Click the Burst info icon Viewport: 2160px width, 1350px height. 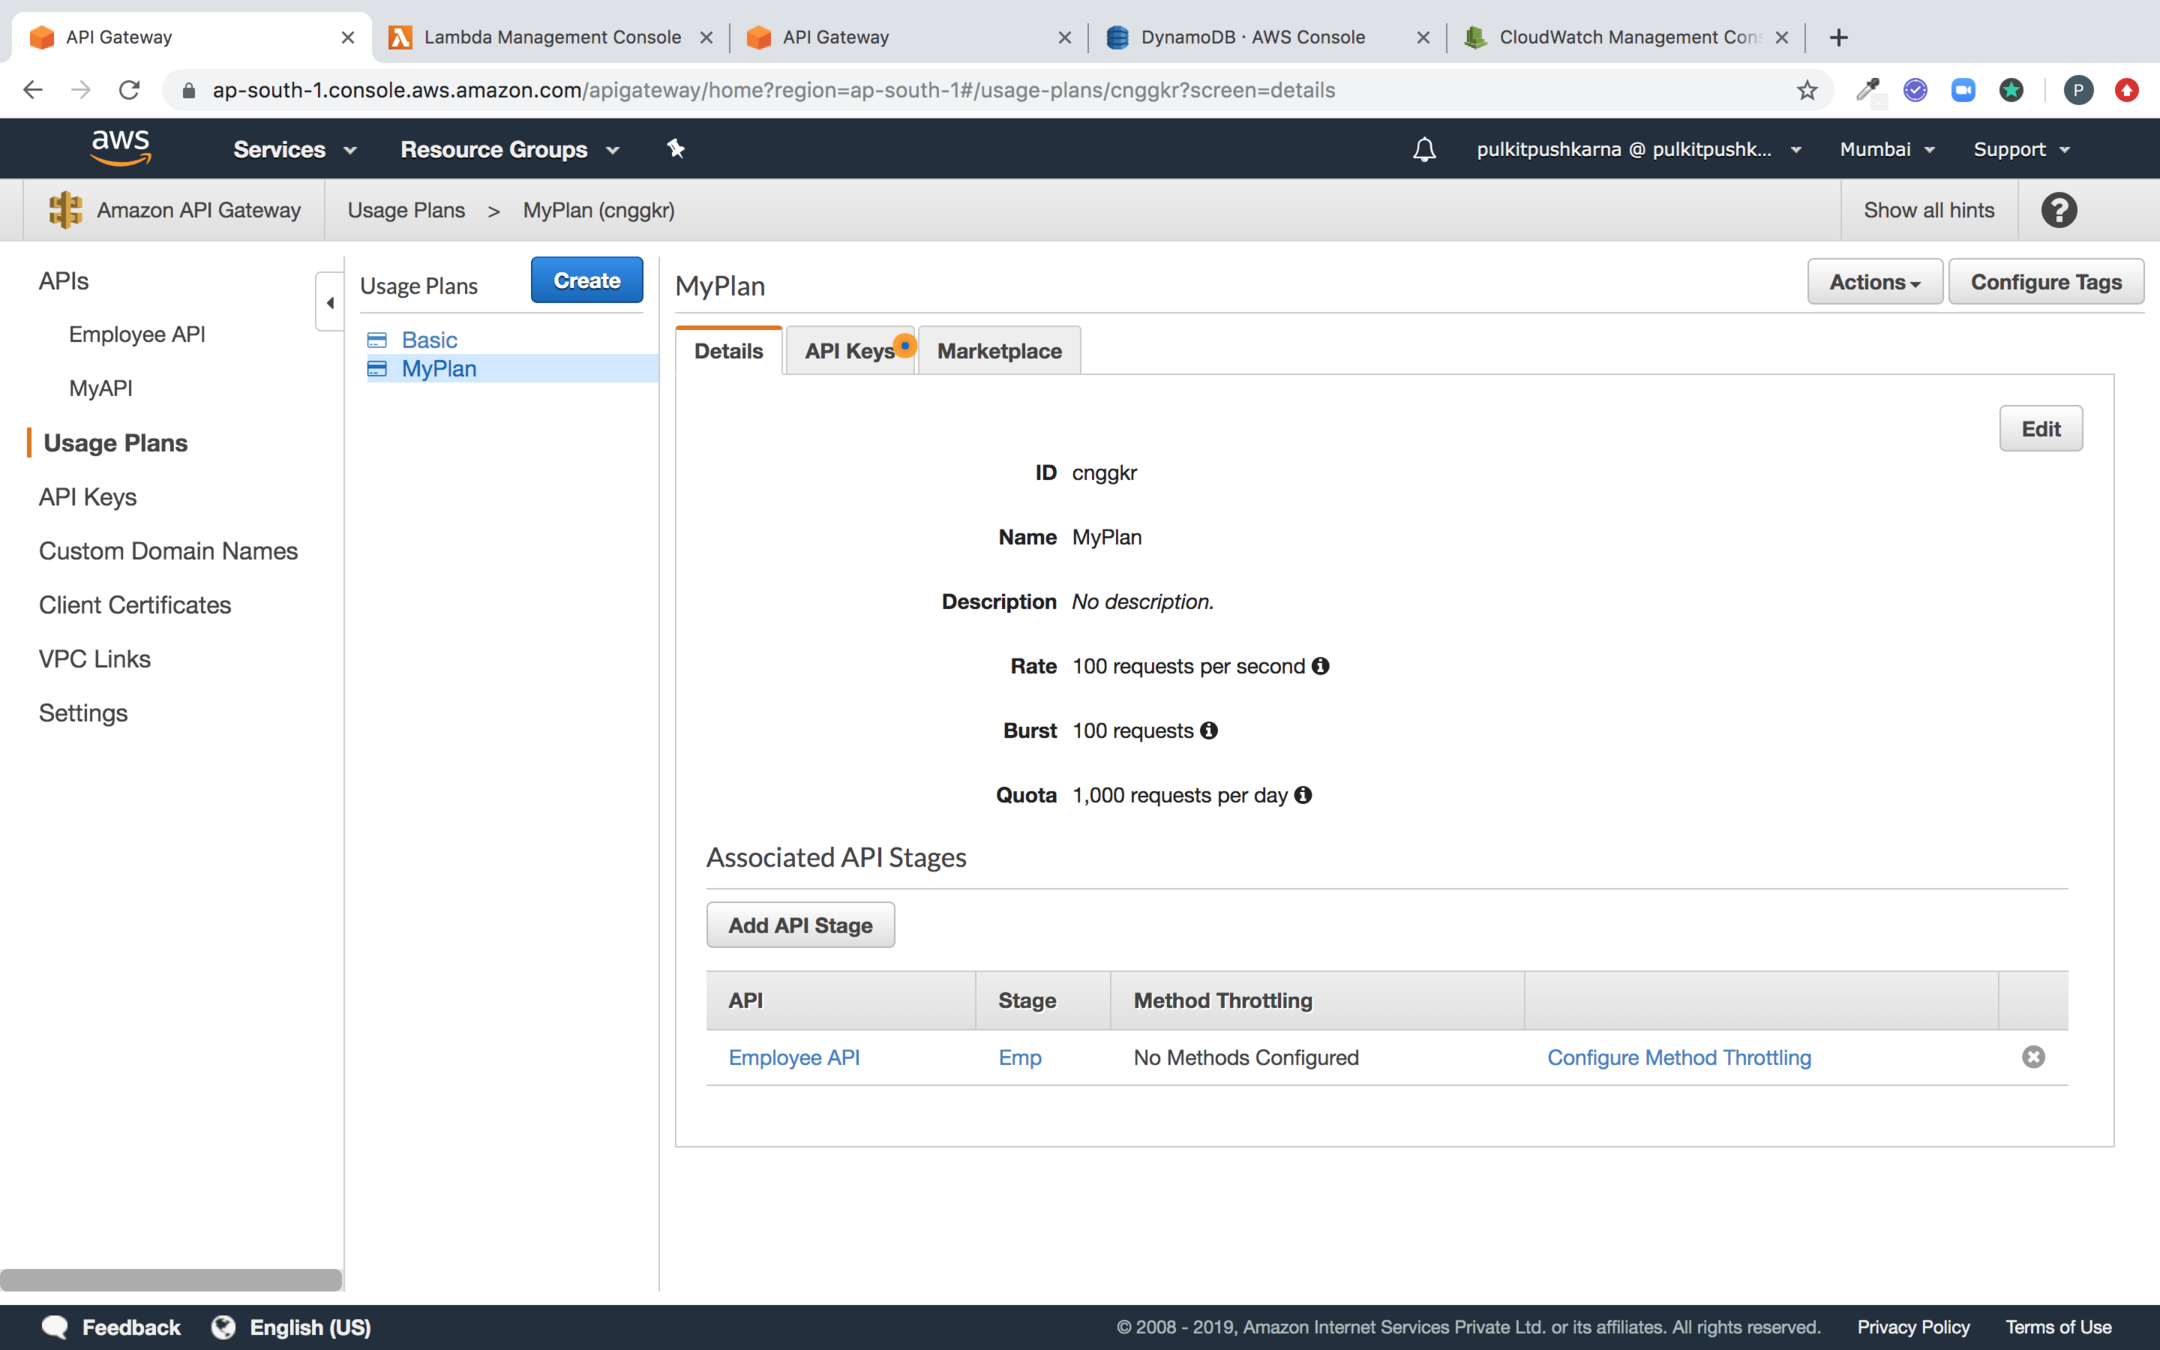click(x=1209, y=731)
